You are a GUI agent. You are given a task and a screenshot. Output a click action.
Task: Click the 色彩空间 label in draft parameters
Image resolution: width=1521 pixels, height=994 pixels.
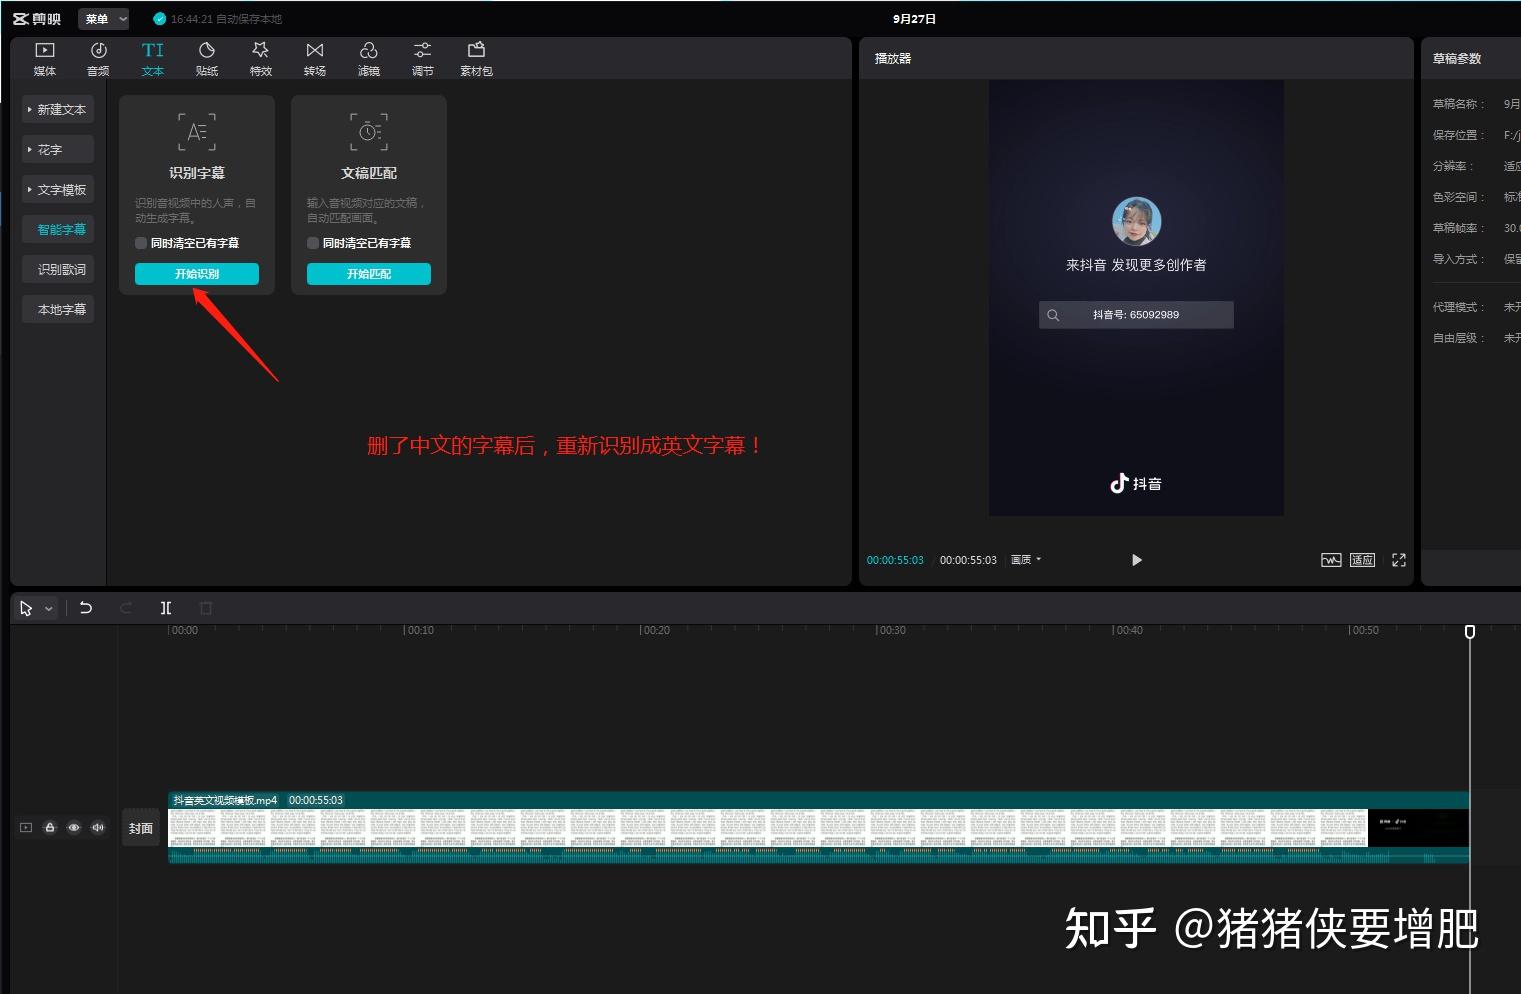pyautogui.click(x=1458, y=197)
